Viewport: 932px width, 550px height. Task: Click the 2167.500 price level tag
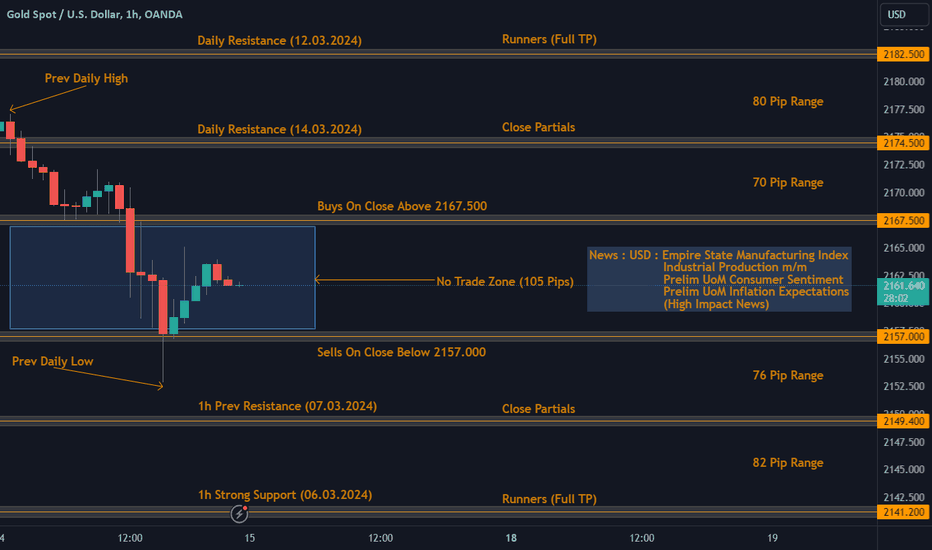tap(903, 221)
